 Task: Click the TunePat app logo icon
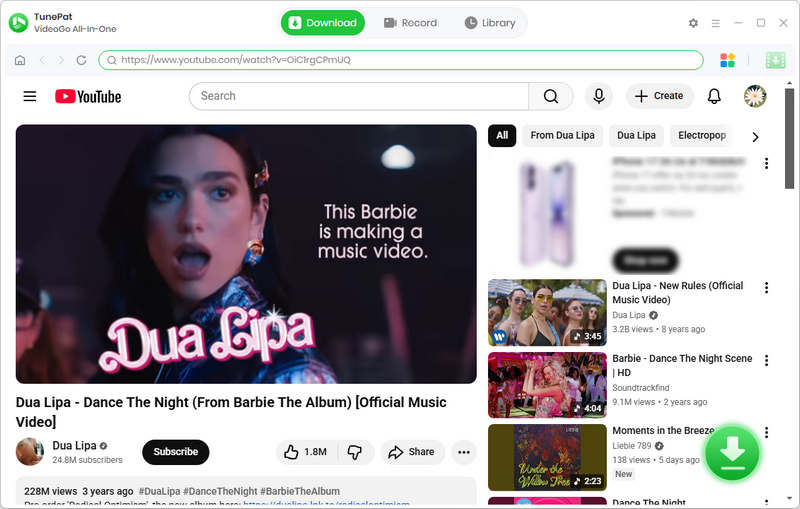(18, 22)
